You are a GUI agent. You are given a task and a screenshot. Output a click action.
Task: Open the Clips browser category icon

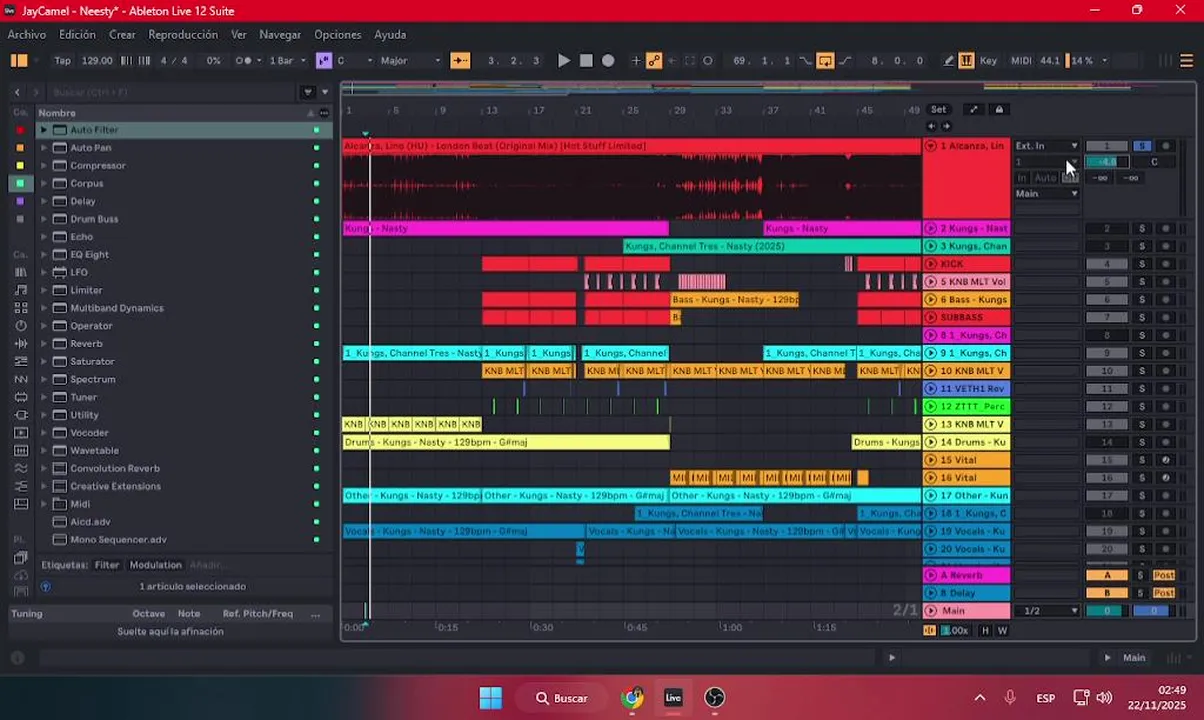pos(20,433)
